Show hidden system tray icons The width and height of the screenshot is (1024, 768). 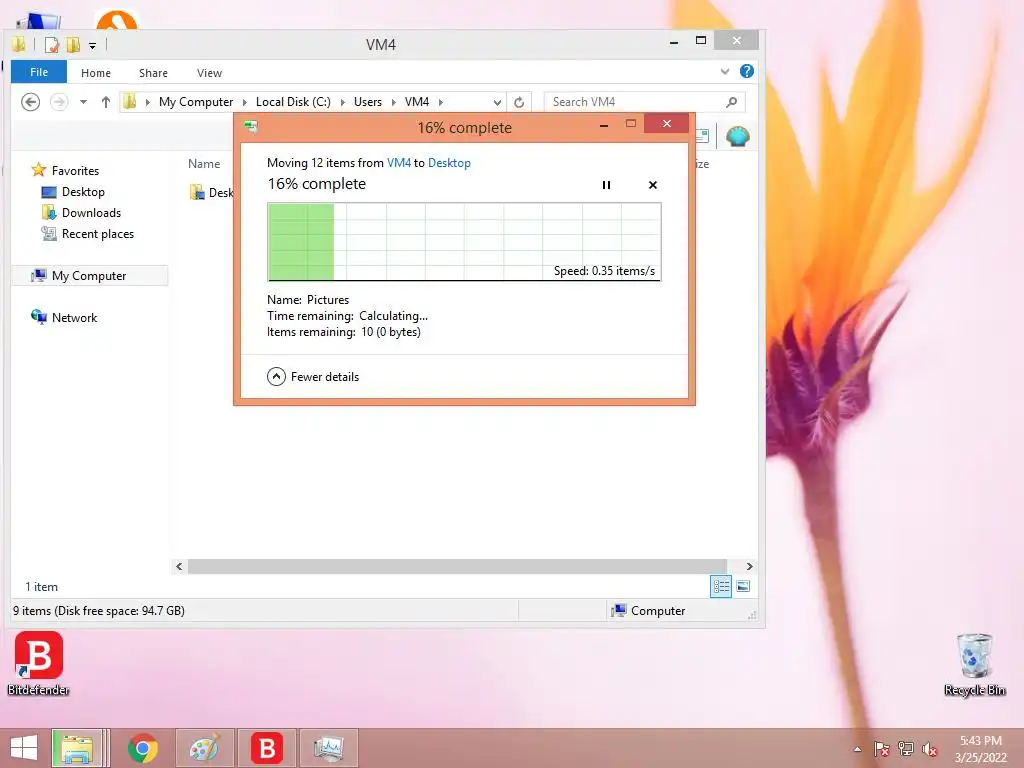tap(857, 749)
